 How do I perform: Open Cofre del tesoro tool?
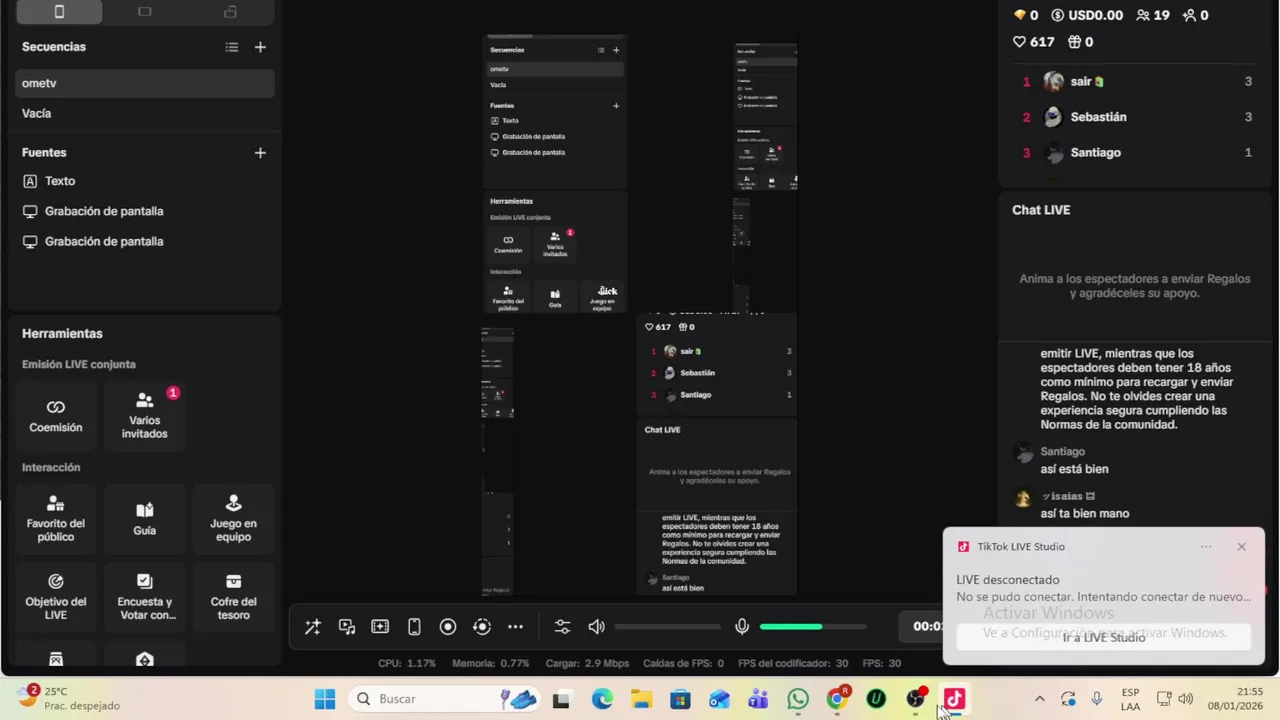coord(233,596)
